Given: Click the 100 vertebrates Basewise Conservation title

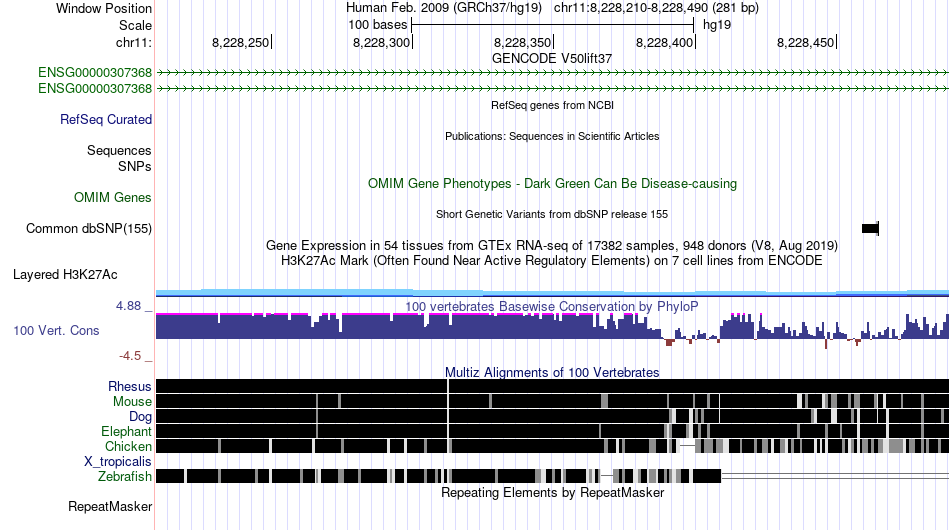Looking at the screenshot, I should (551, 306).
